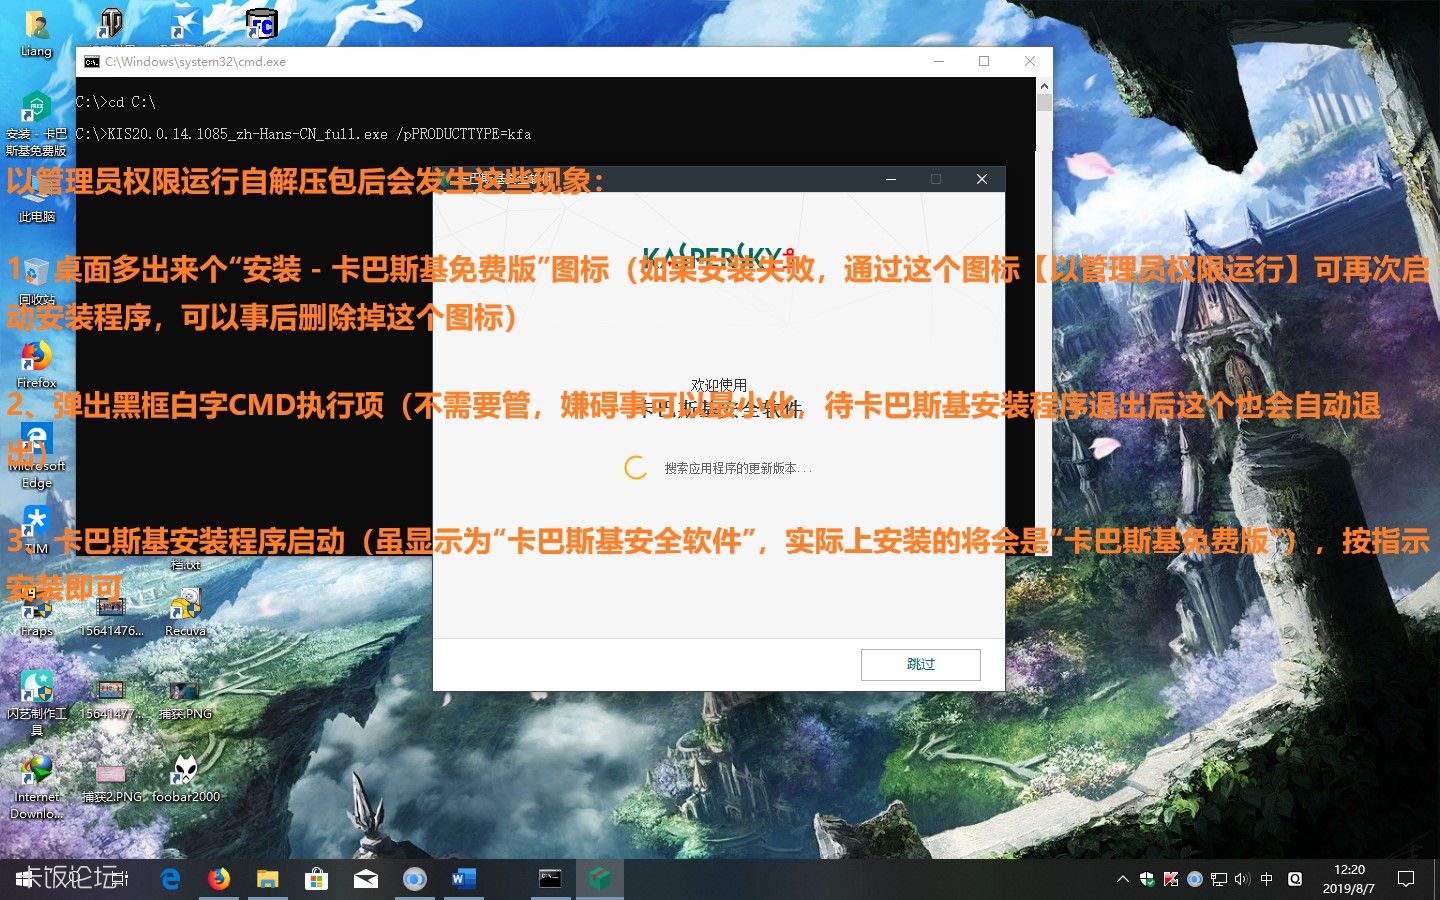Open the Firefox desktop shortcut
Screen dimensions: 1440x900
[x=36, y=364]
